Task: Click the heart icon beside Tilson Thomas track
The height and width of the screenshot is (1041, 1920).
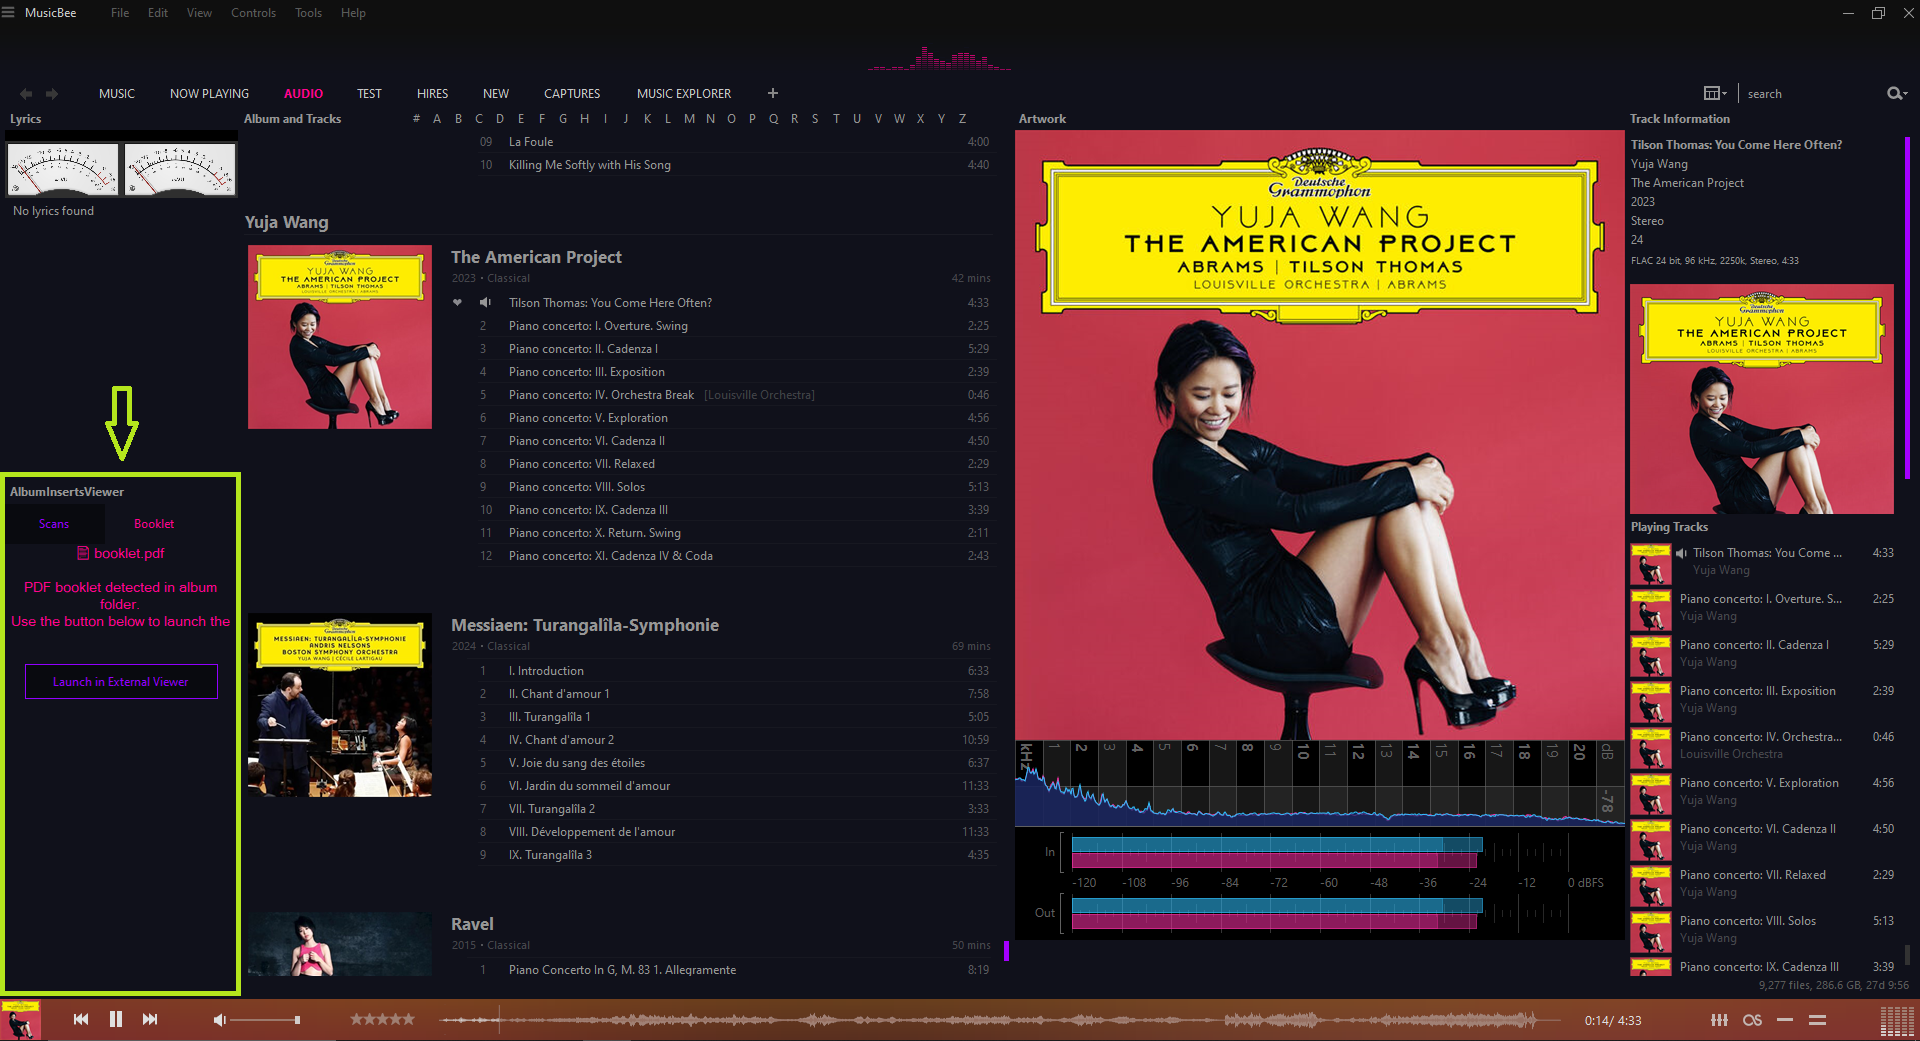Action: tap(457, 303)
